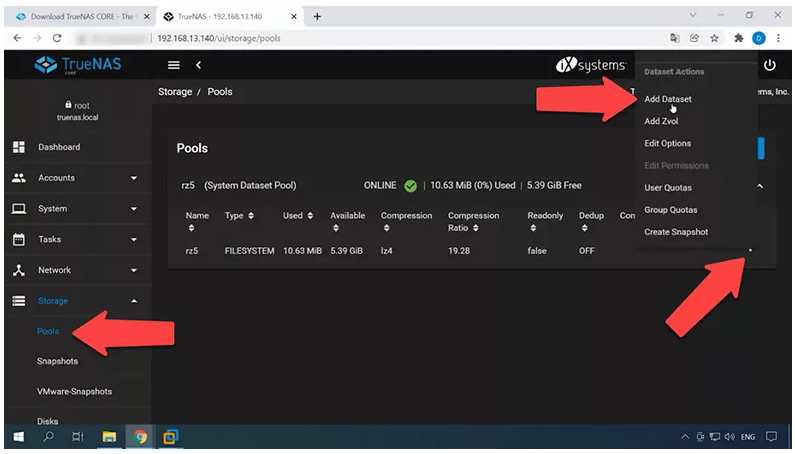Viewport: 795px width, 454px height.
Task: Expand the System menu arrow
Action: click(x=134, y=208)
